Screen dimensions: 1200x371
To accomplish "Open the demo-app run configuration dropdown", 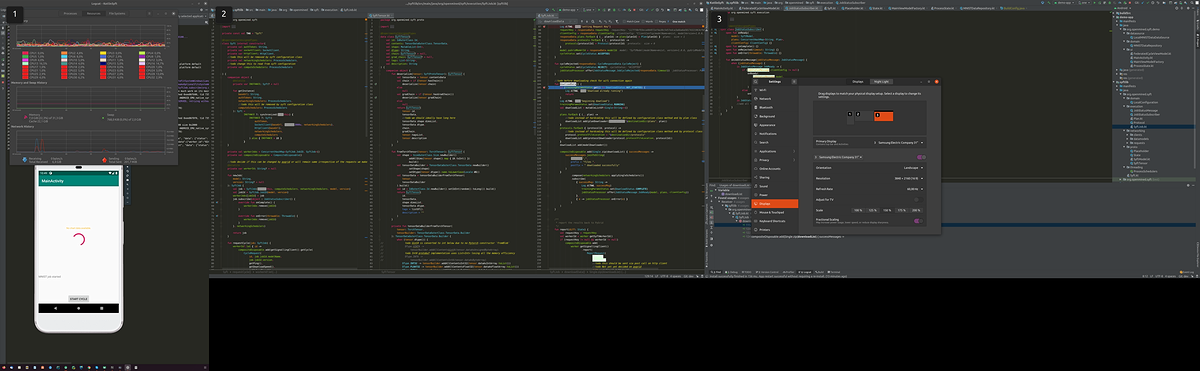I will point(1064,3).
